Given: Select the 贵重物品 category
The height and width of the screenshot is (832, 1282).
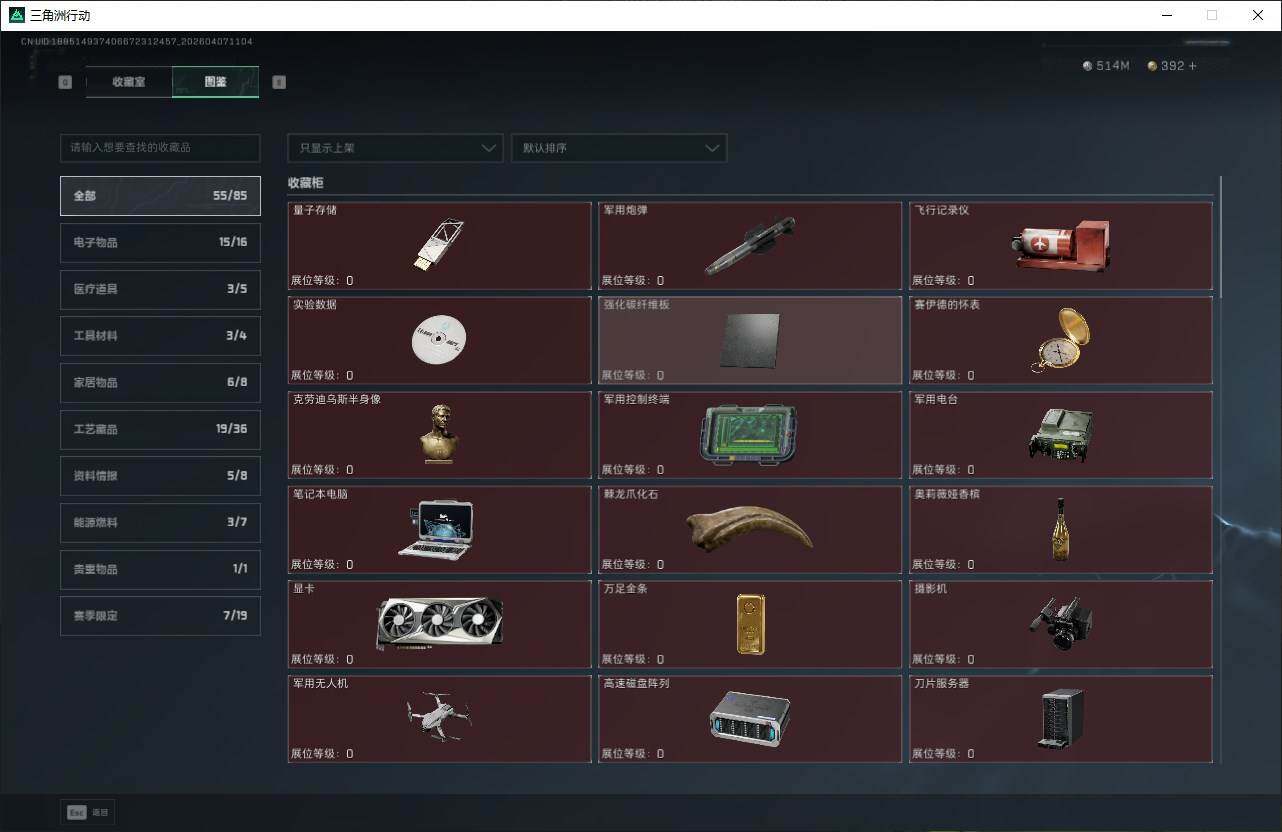Looking at the screenshot, I should coord(160,569).
